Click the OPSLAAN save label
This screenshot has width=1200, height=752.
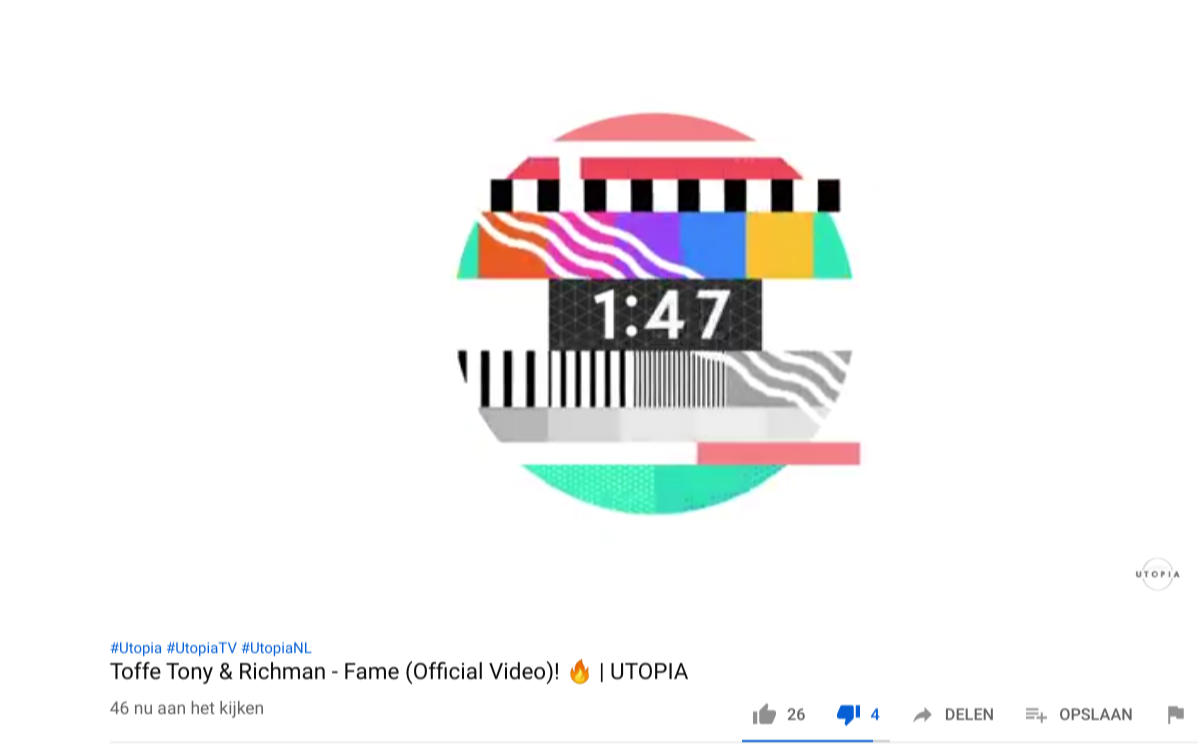tap(1096, 715)
